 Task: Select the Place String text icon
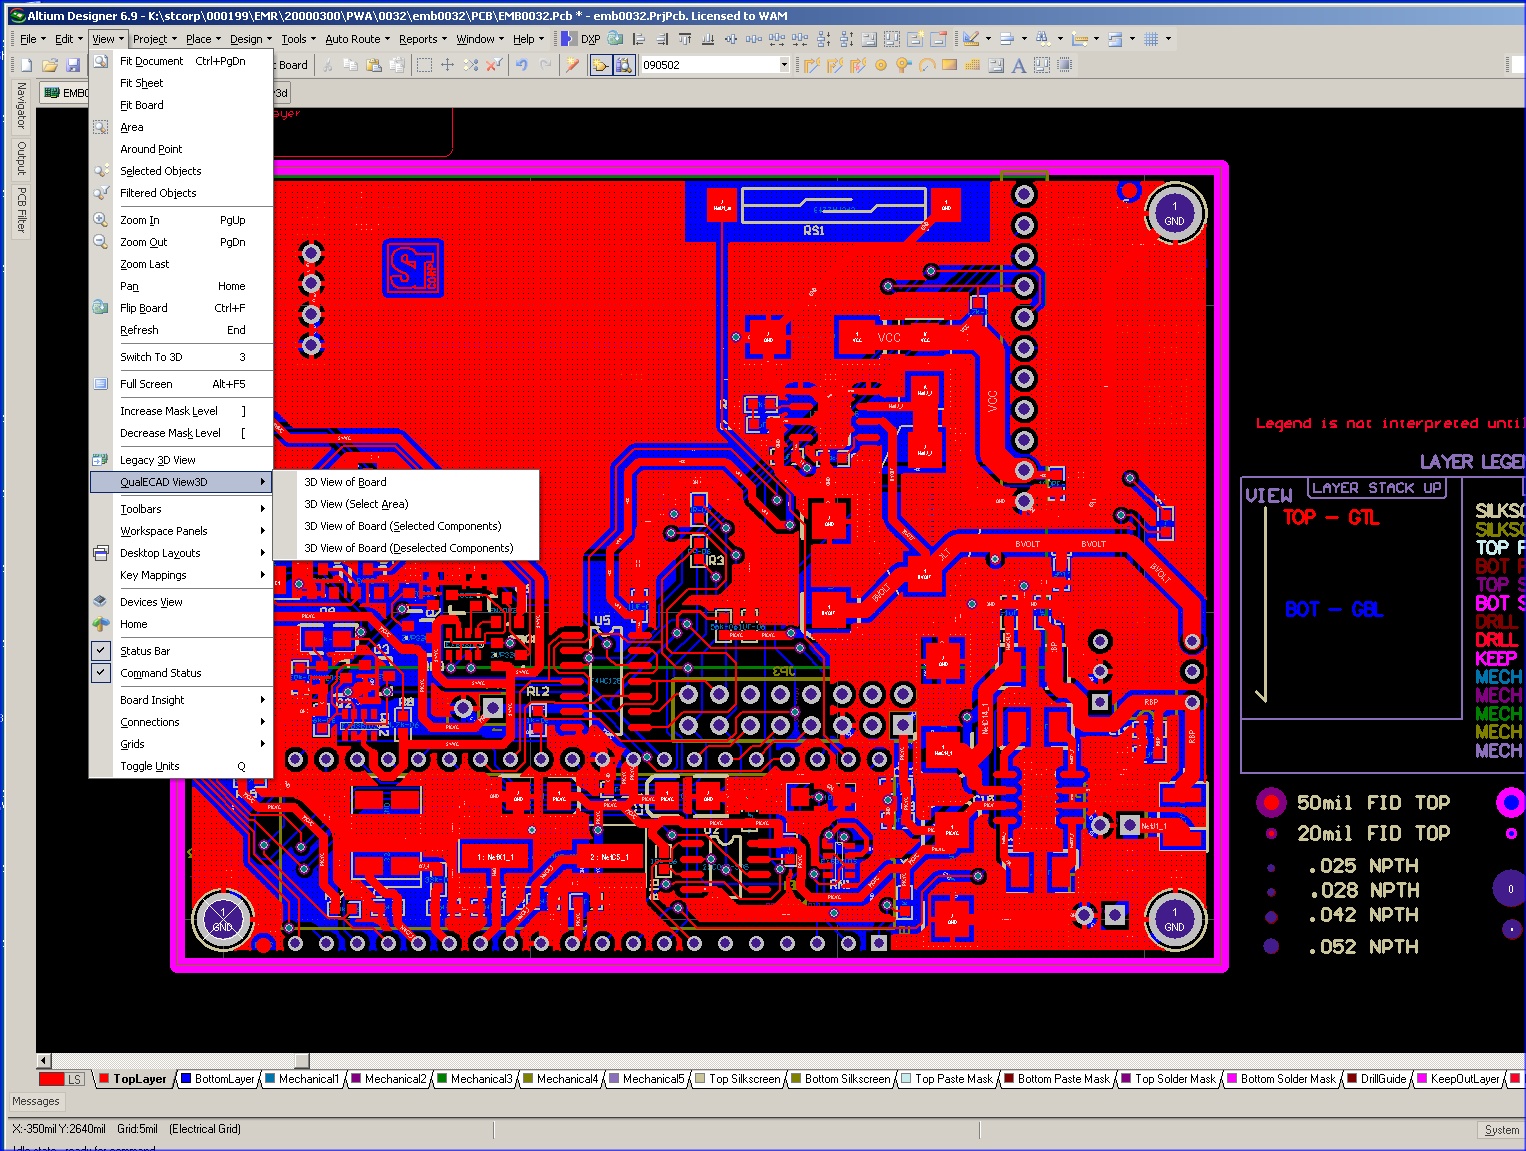[x=1019, y=65]
